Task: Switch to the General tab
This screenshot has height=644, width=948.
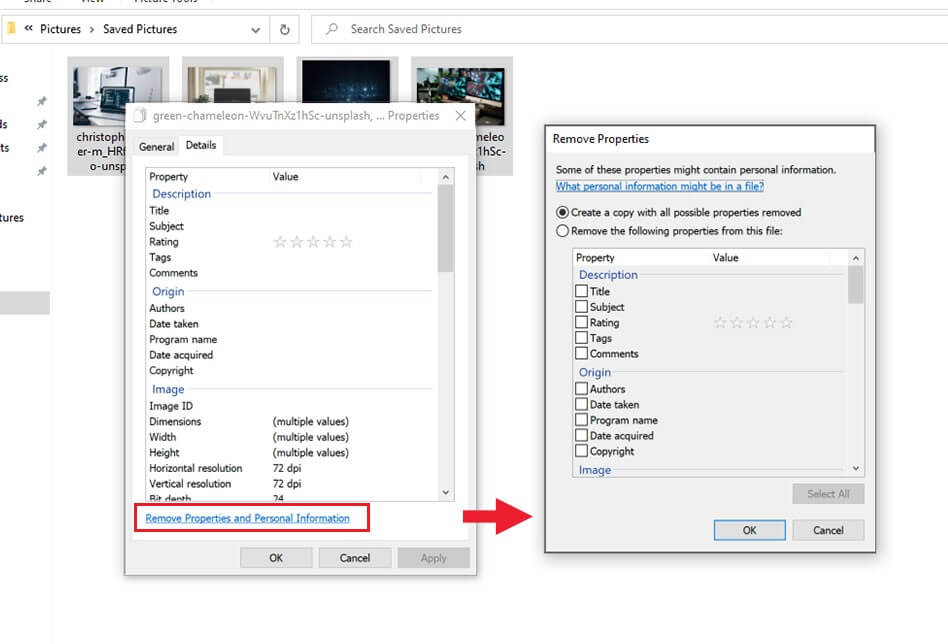Action: pos(156,145)
